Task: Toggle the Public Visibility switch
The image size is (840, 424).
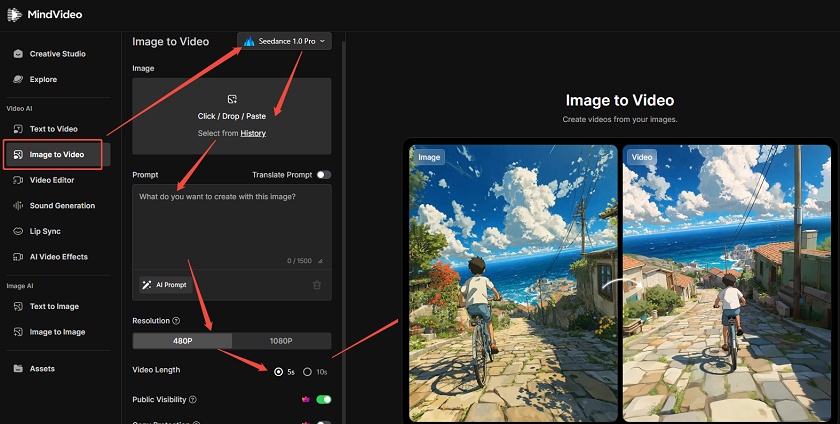Action: click(x=324, y=399)
